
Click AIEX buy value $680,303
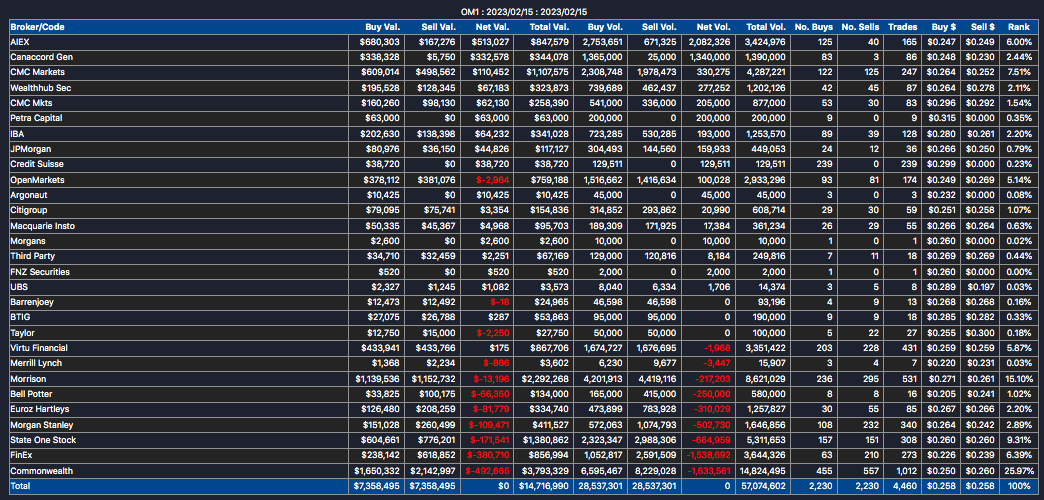[x=381, y=41]
